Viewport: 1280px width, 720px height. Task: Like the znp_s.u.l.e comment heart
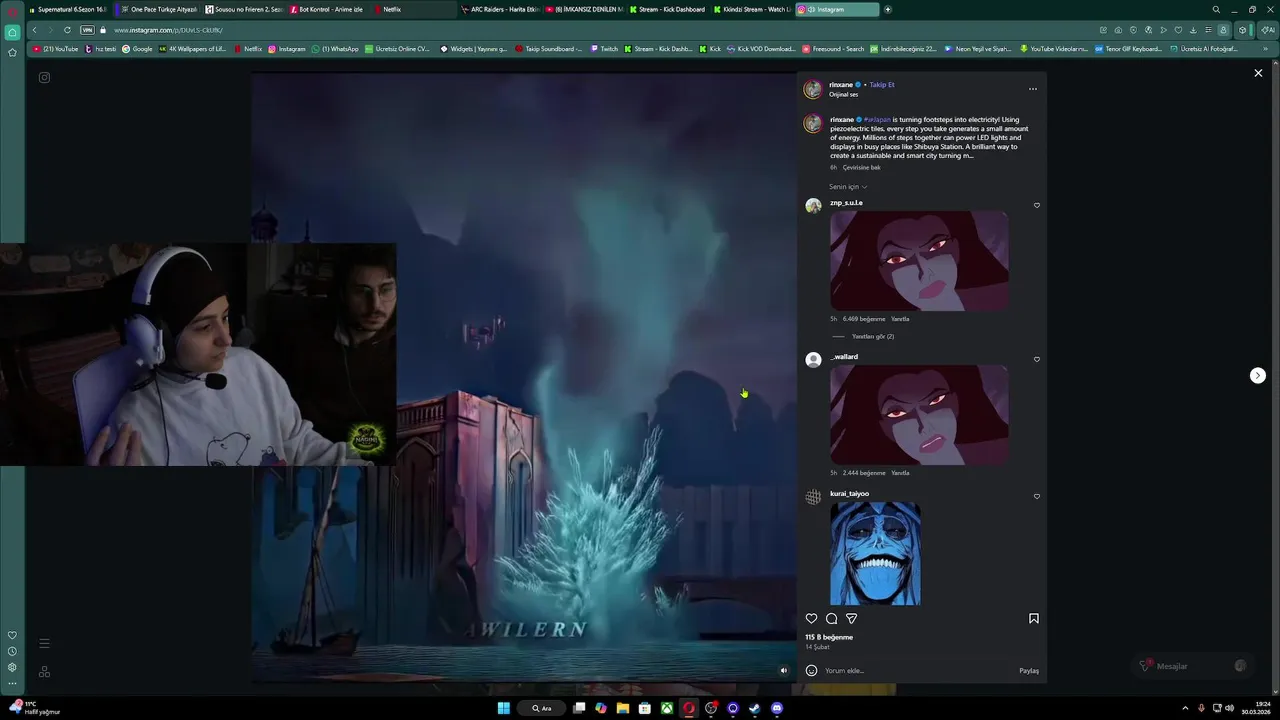(x=1036, y=205)
